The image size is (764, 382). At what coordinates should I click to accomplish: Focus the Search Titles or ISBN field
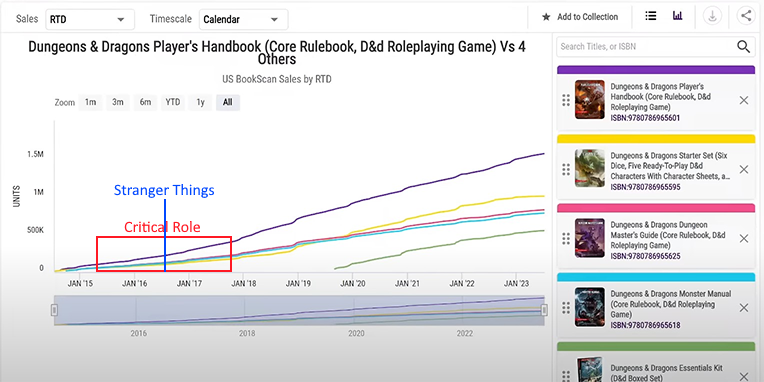[x=646, y=47]
